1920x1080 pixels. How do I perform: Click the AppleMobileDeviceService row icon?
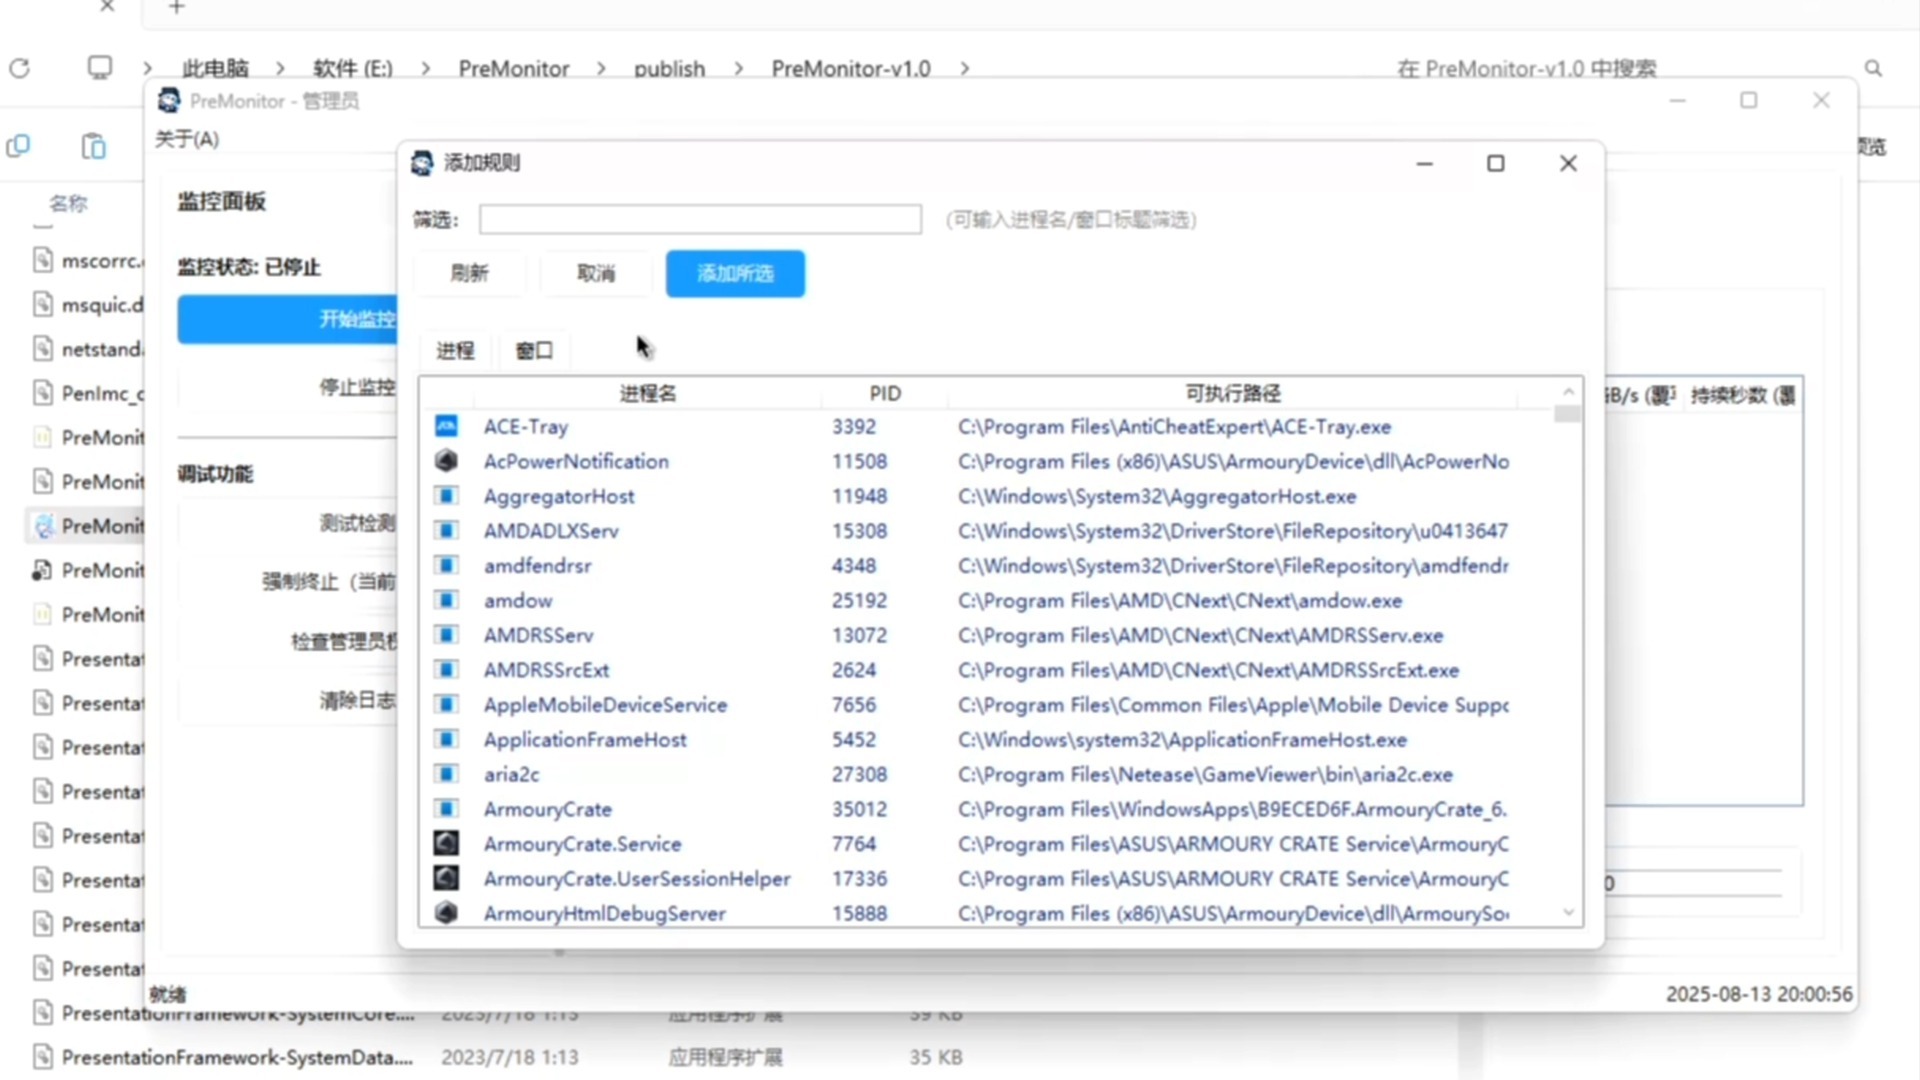pos(446,705)
